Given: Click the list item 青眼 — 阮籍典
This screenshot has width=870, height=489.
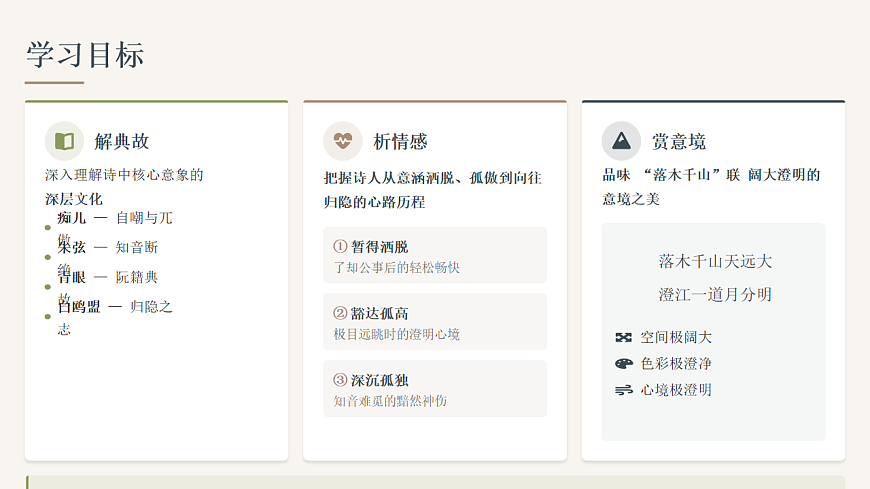Looking at the screenshot, I should (108, 277).
